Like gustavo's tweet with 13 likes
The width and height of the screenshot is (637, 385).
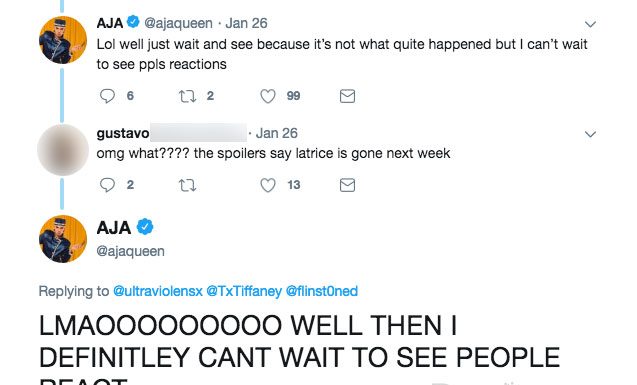pyautogui.click(x=268, y=185)
